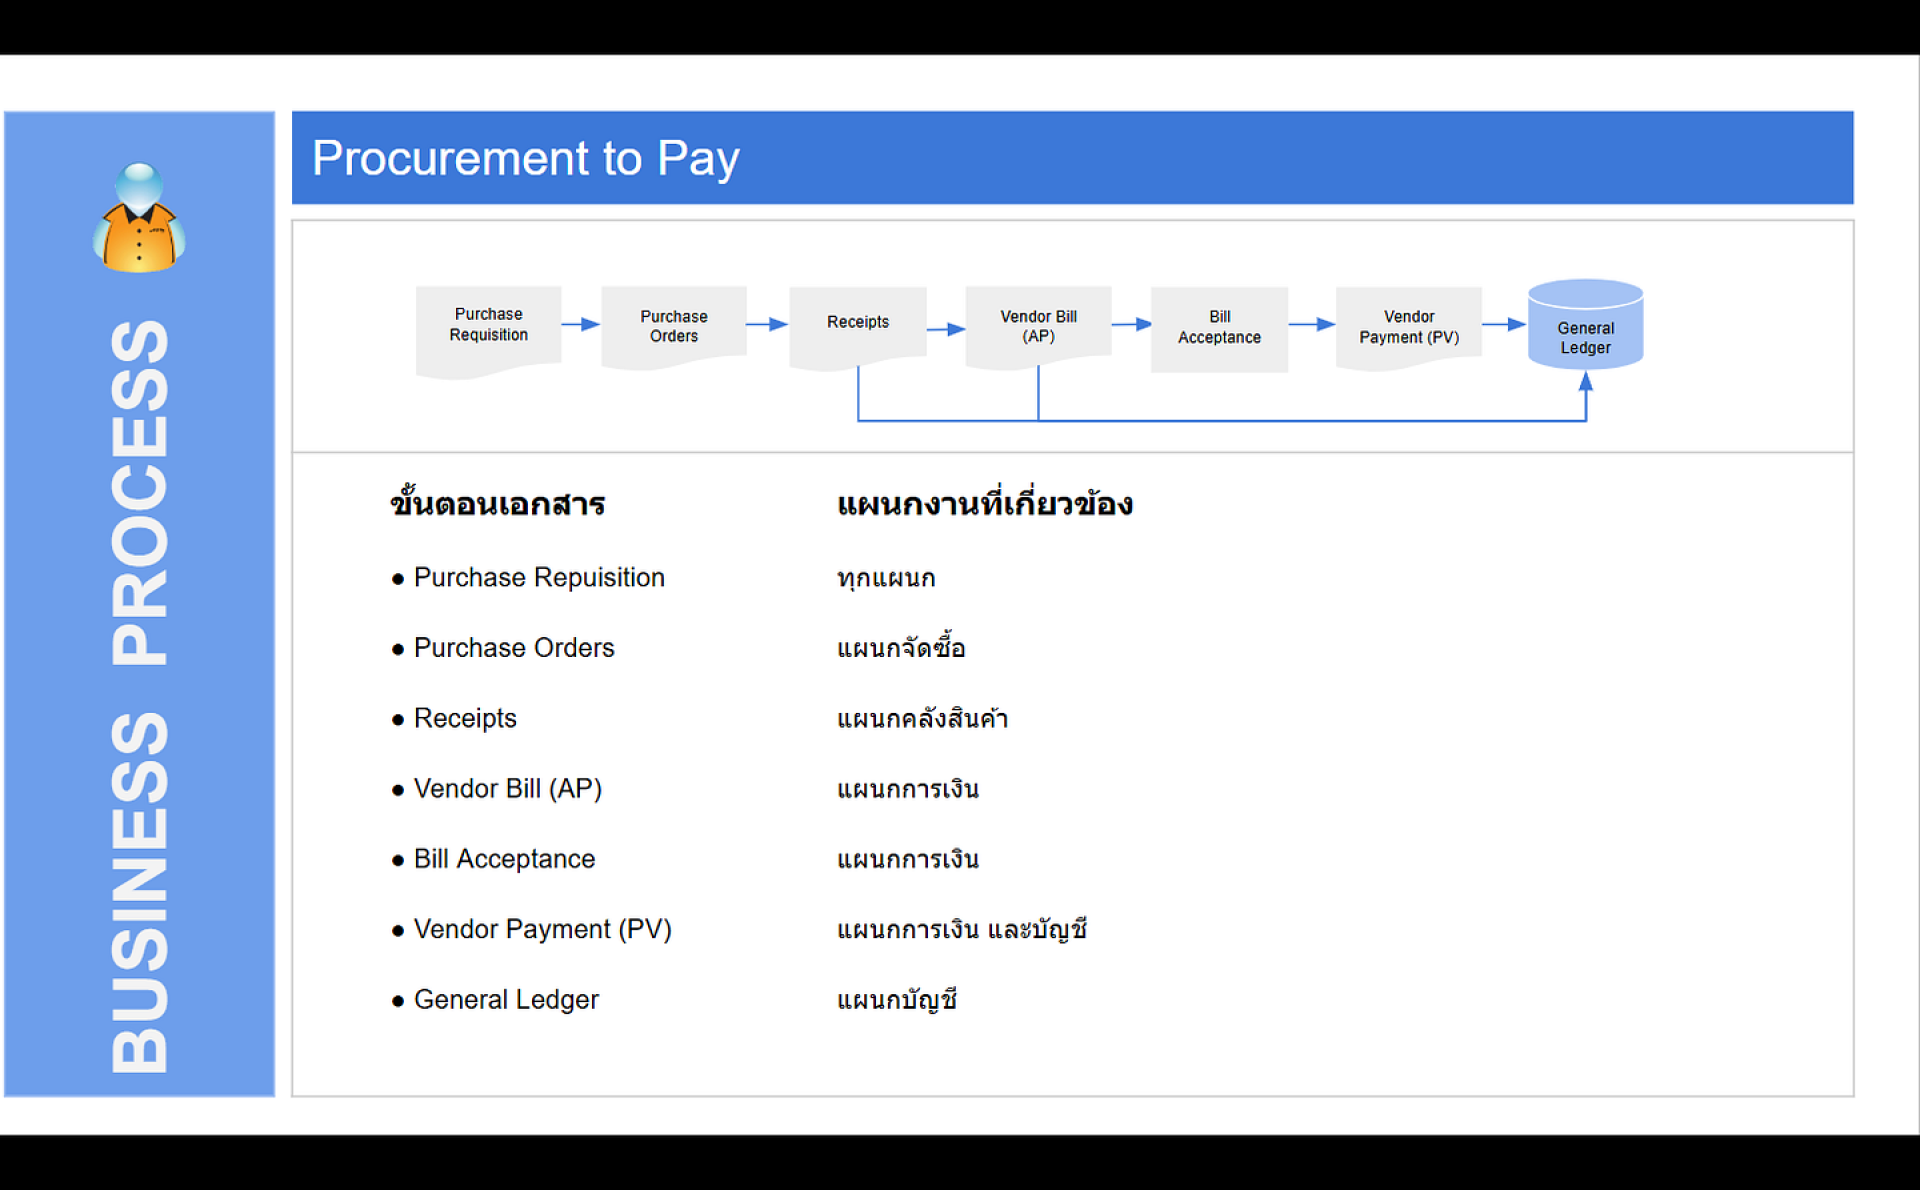
Task: Click the Procurement to Pay title banner
Action: 1072,158
